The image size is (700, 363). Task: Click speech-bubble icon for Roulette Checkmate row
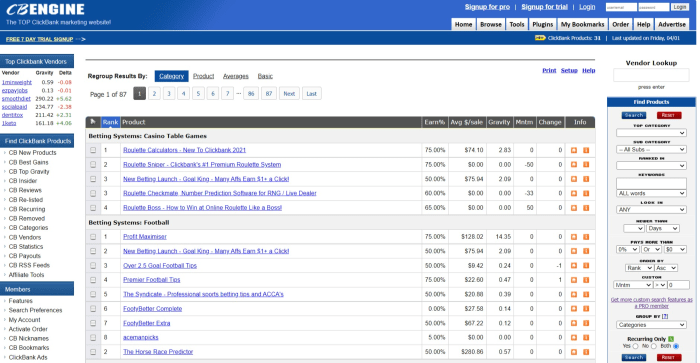tap(574, 193)
